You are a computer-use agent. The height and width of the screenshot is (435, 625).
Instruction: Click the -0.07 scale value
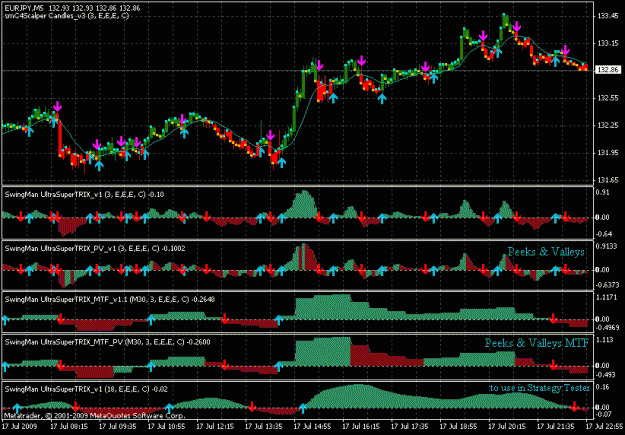click(603, 415)
